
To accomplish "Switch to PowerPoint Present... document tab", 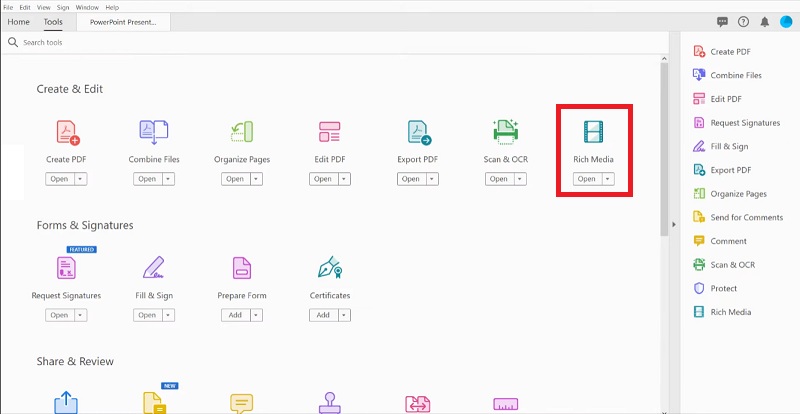I will (x=123, y=22).
